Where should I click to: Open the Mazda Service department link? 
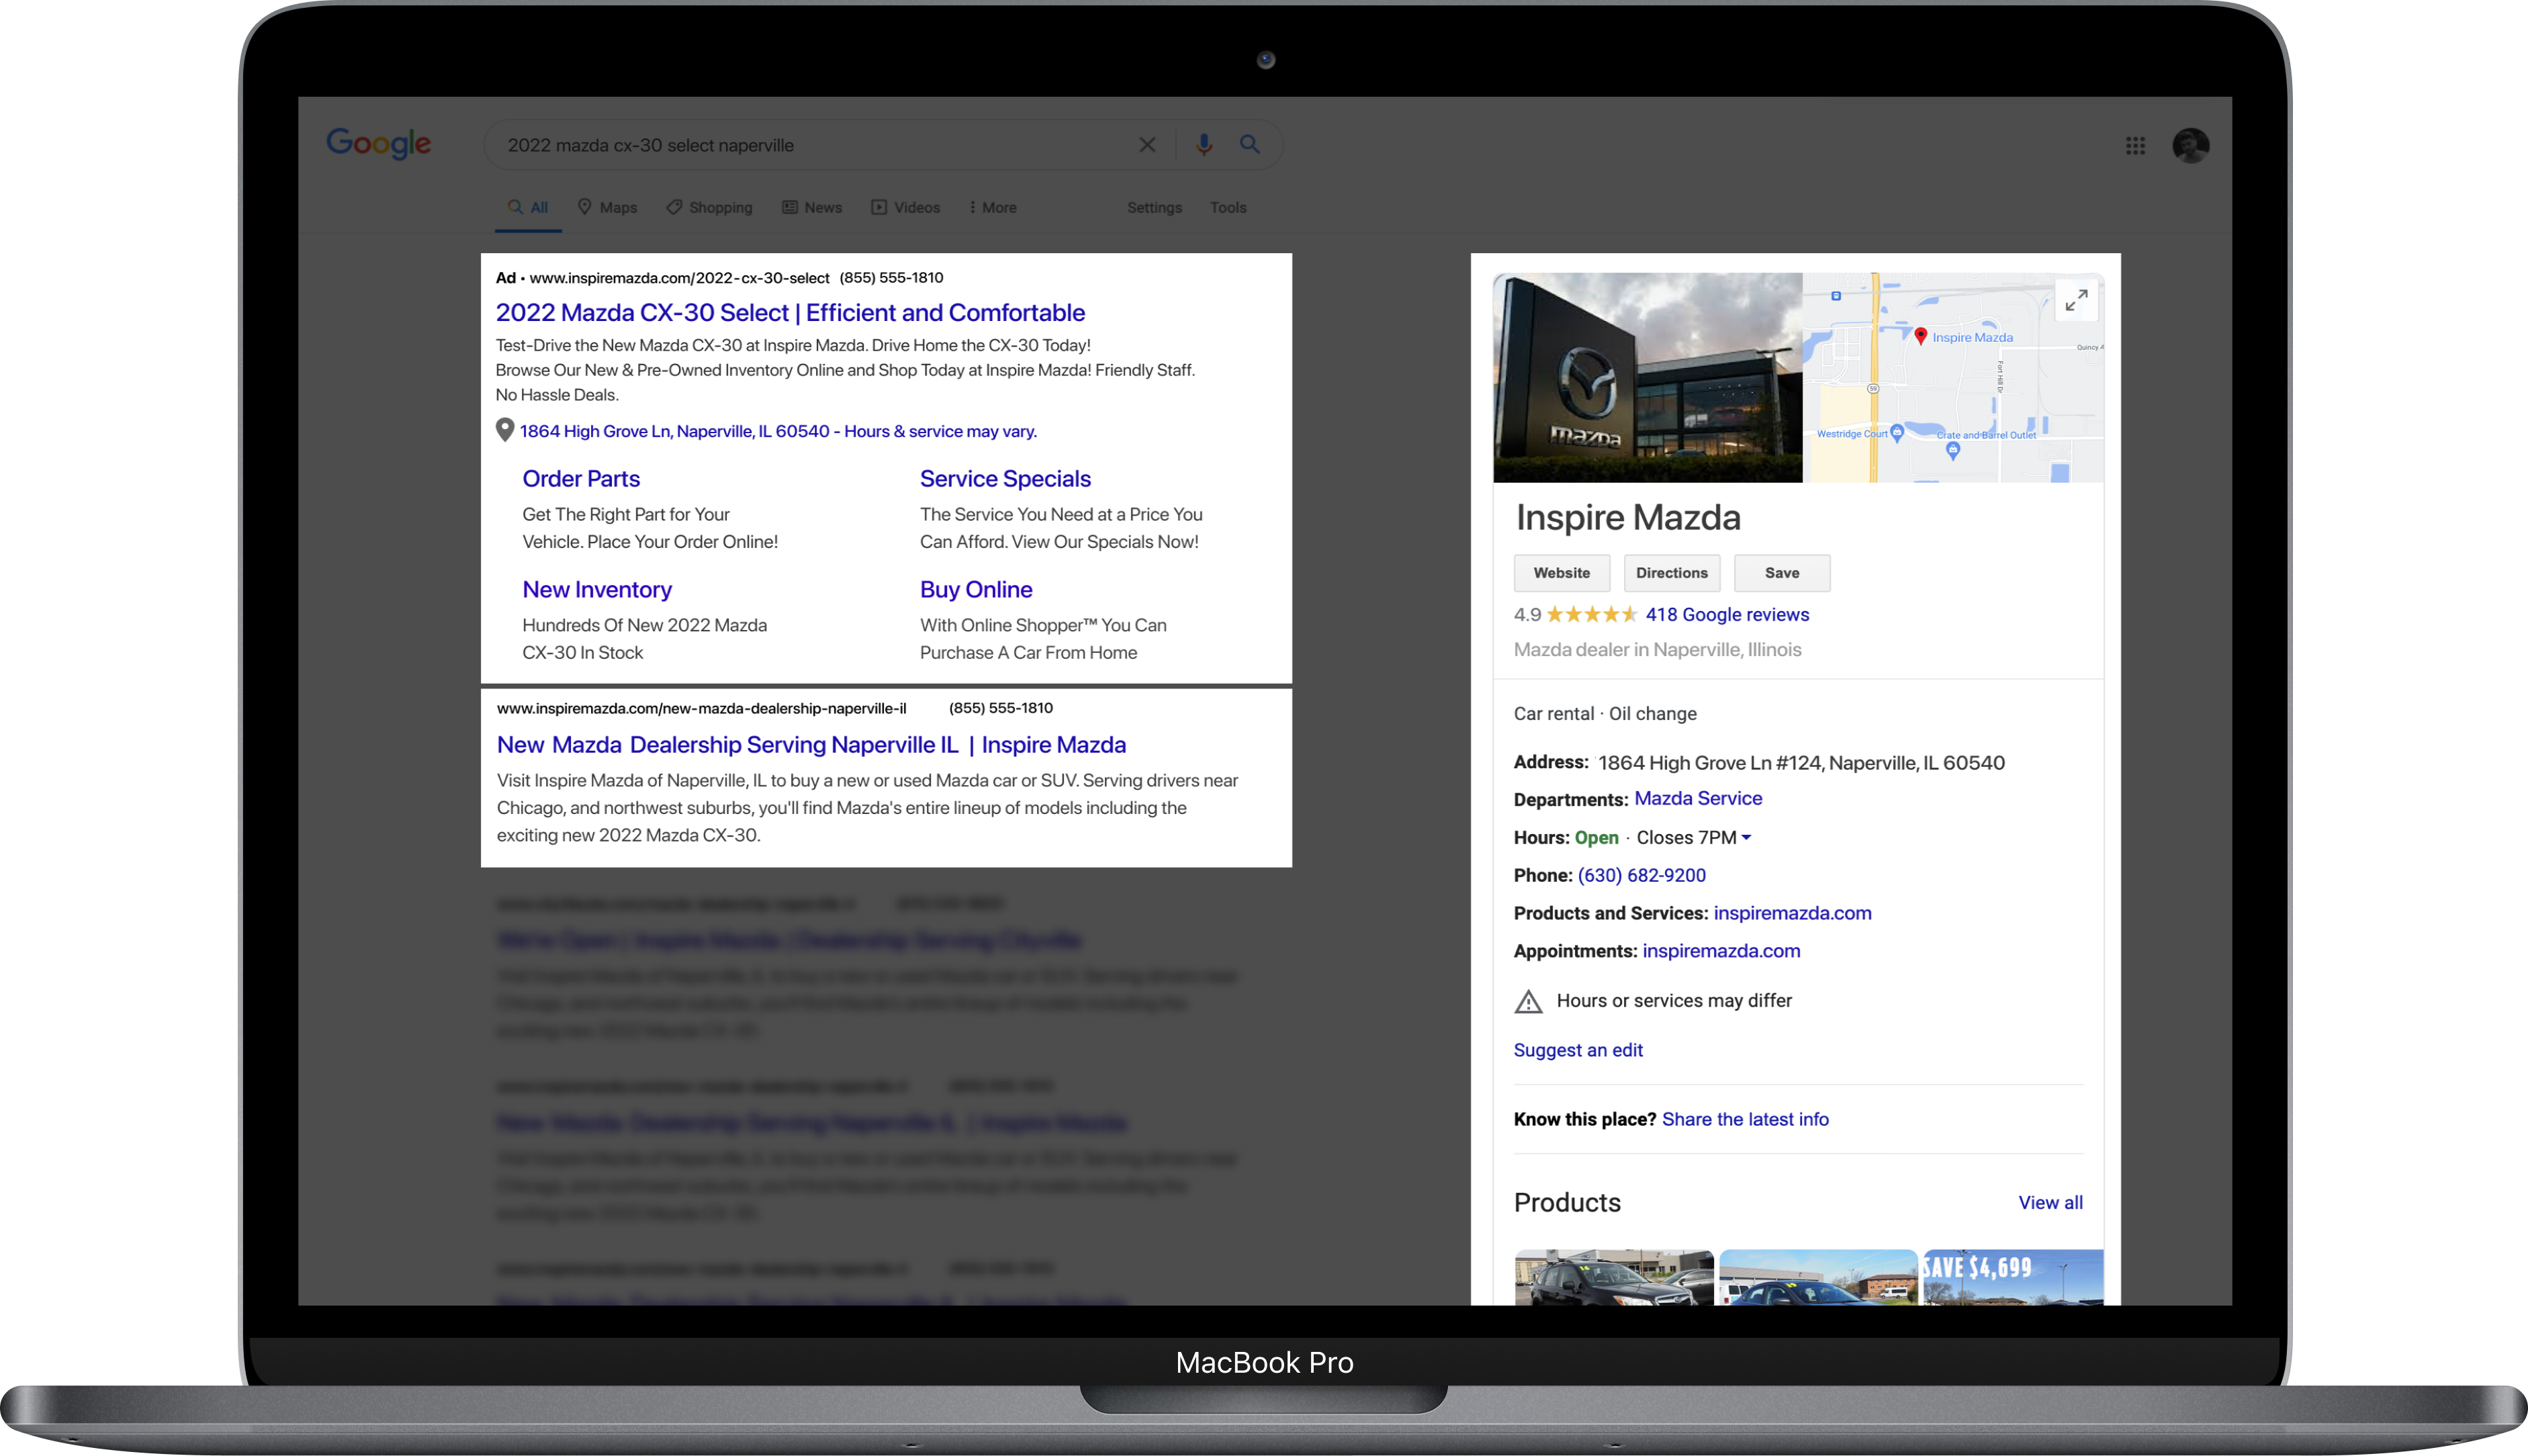point(1697,798)
